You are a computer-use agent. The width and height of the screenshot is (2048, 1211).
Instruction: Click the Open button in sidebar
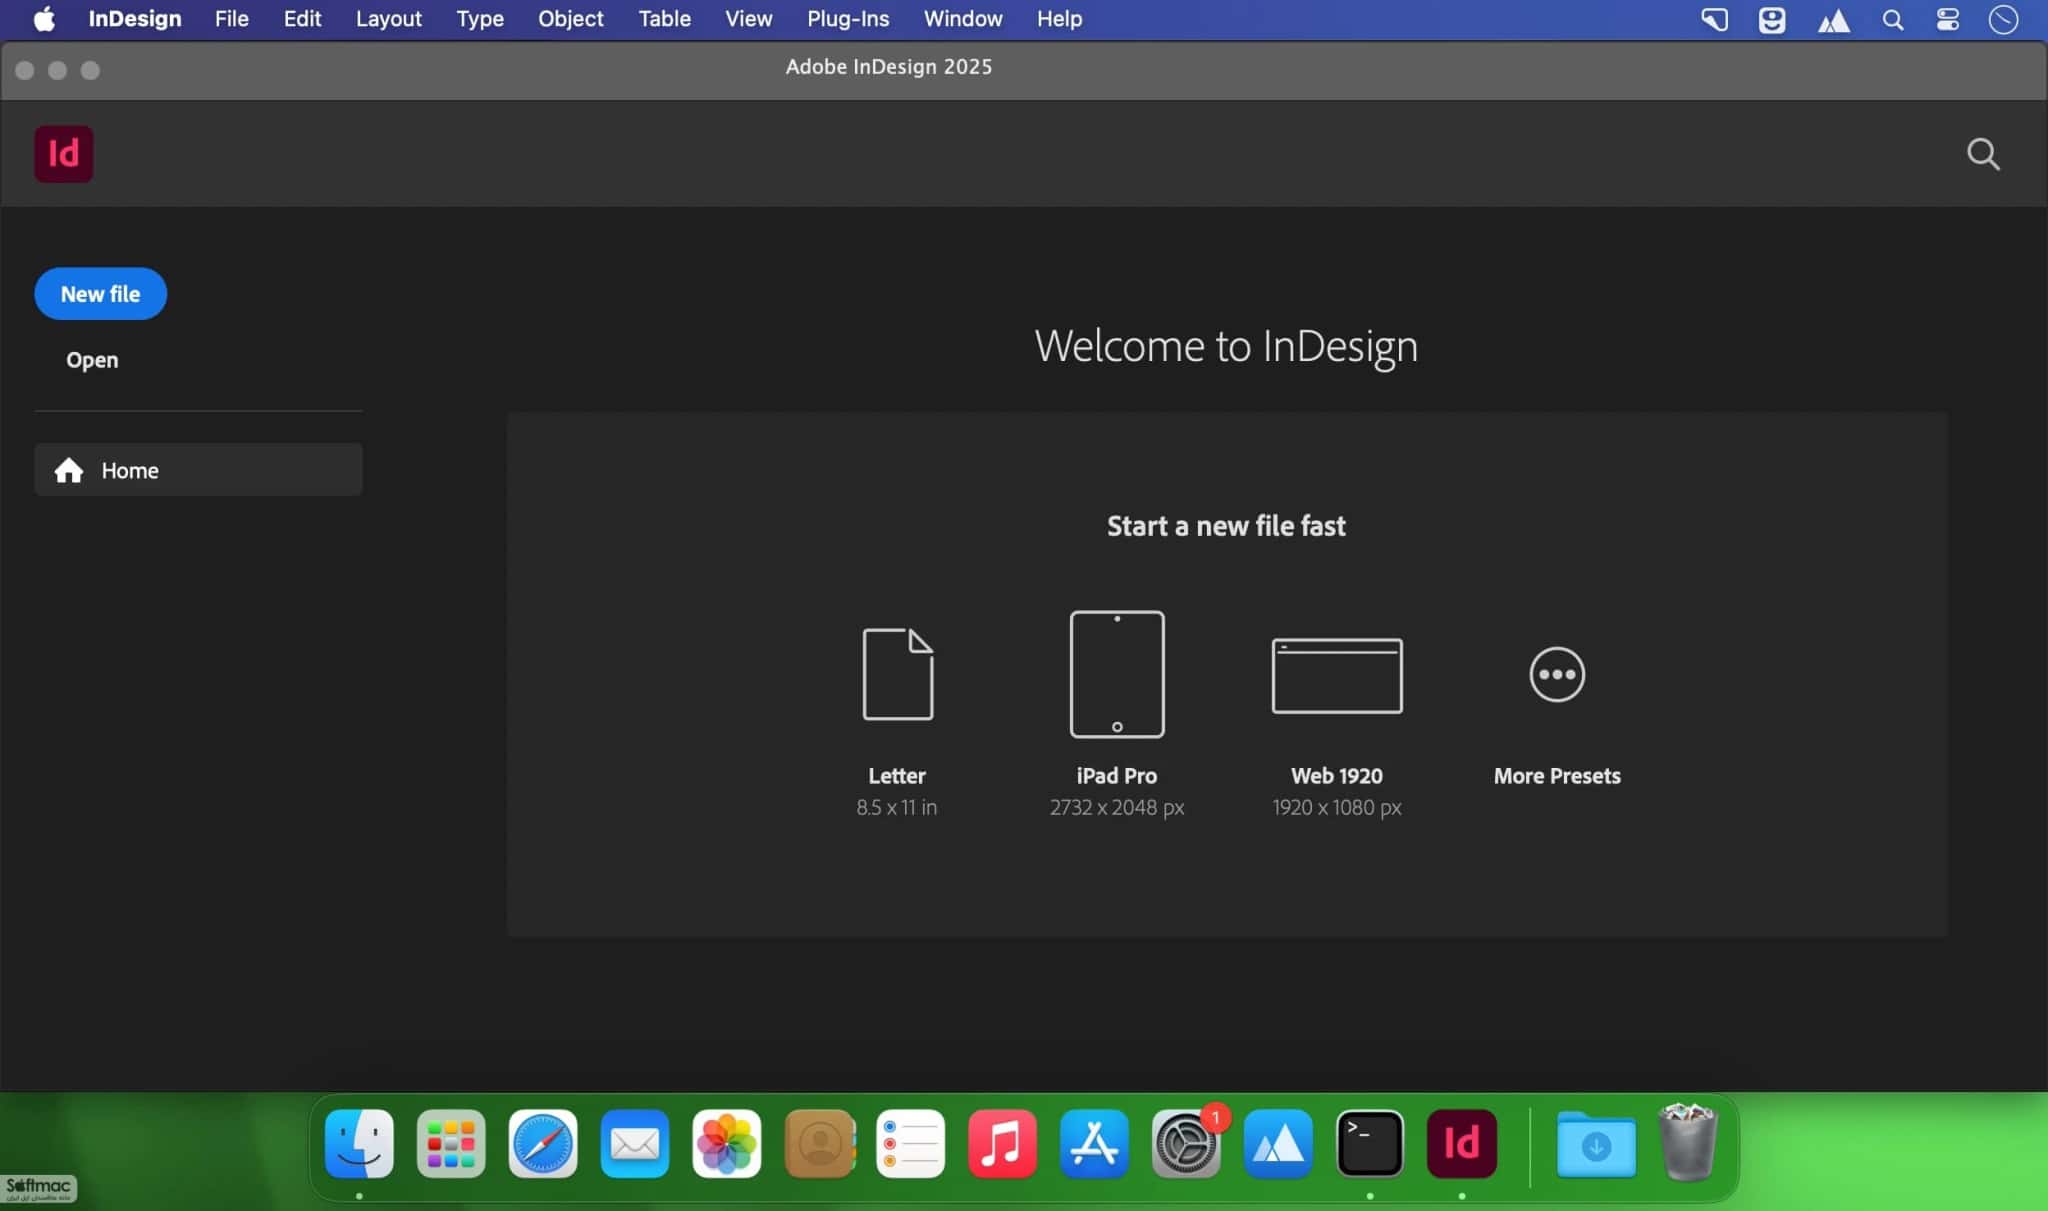tap(92, 360)
